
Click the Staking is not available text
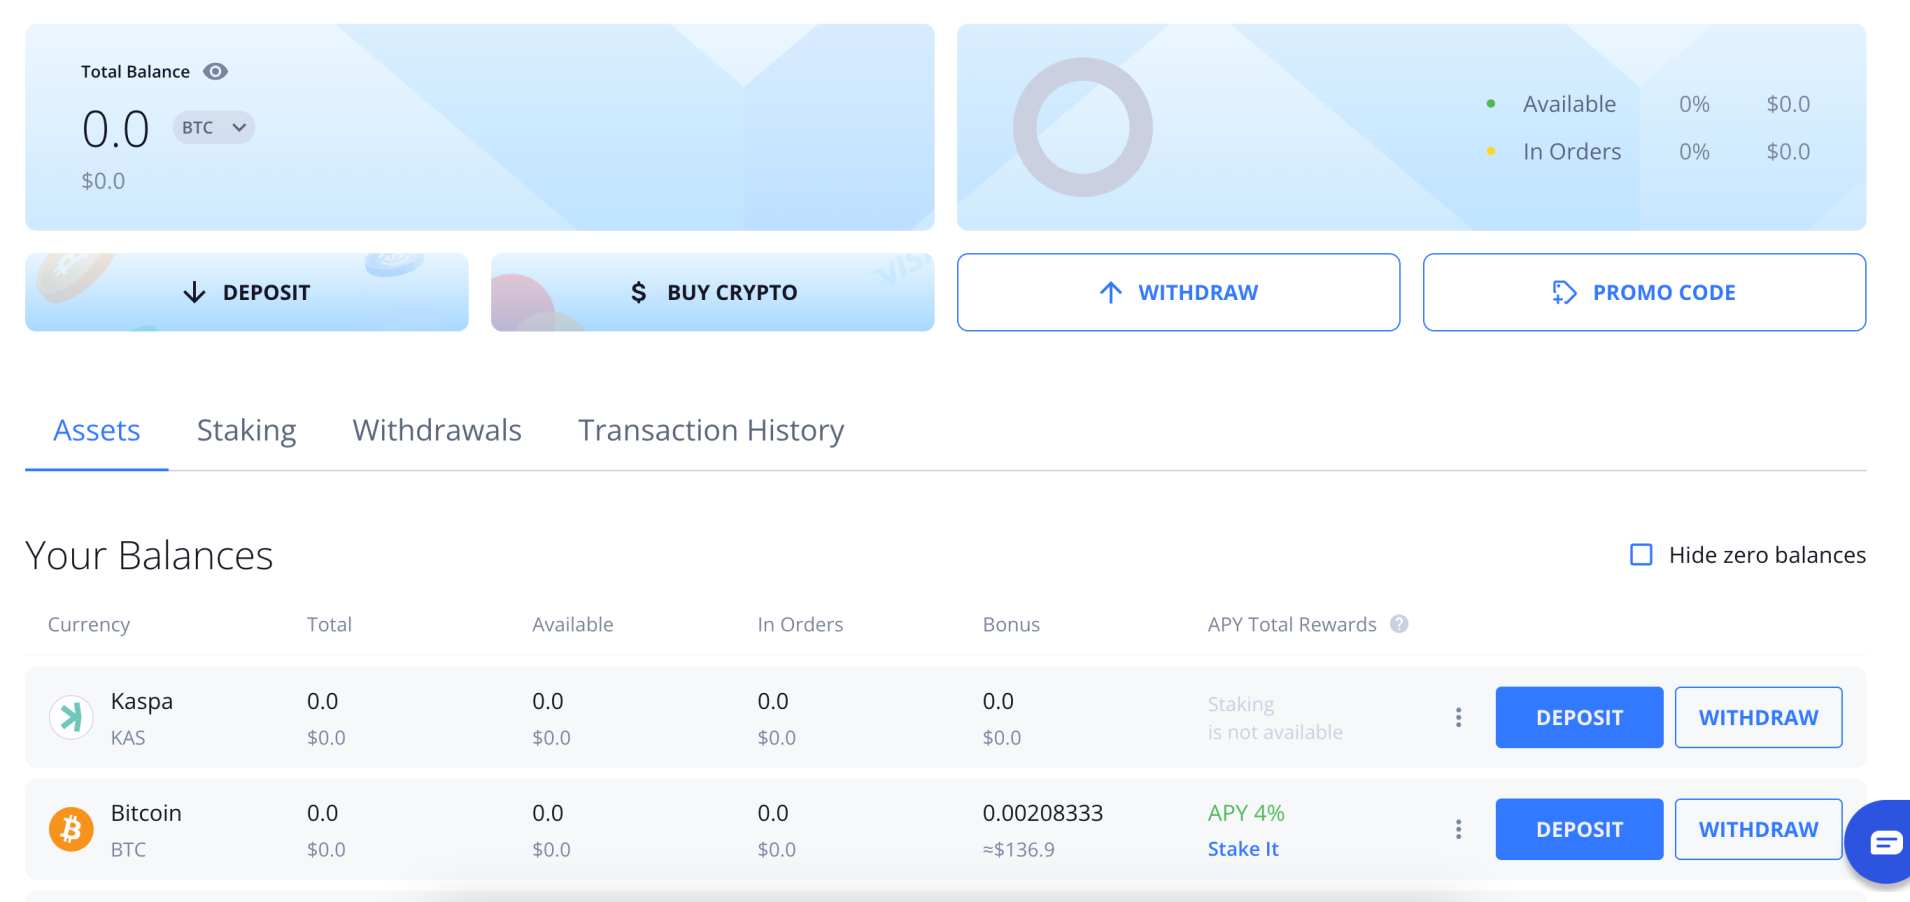pos(1275,718)
